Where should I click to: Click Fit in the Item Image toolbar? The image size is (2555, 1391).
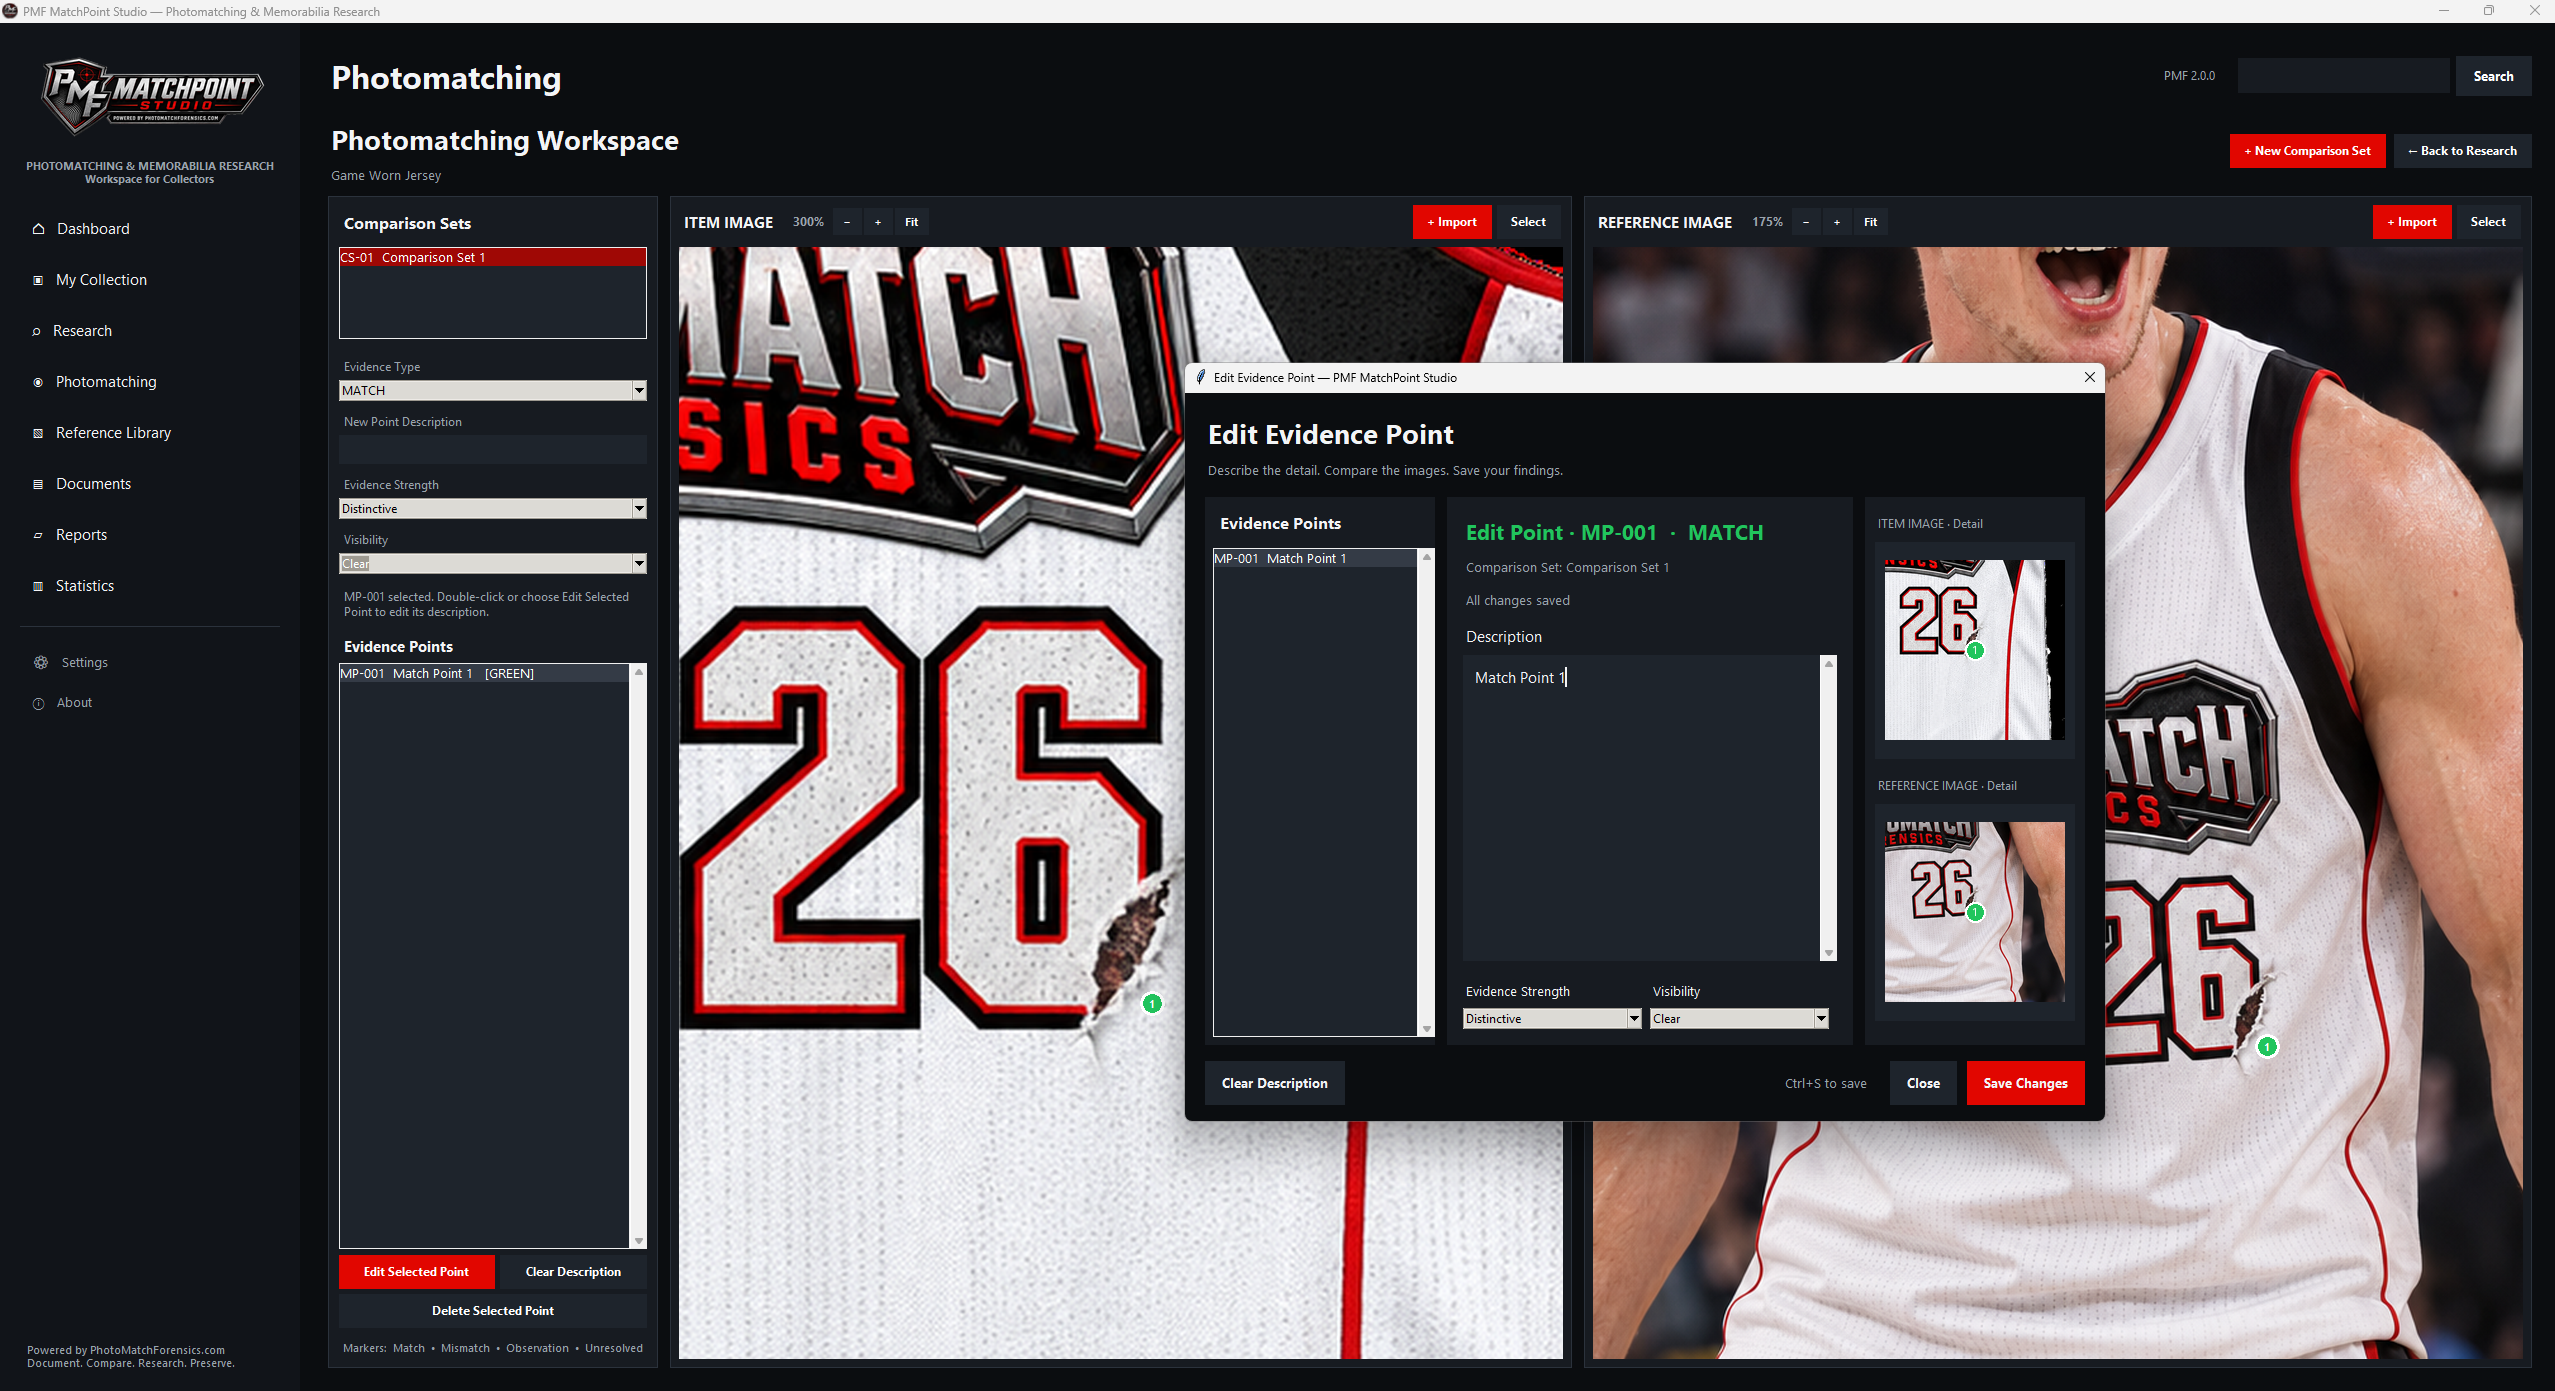click(912, 222)
